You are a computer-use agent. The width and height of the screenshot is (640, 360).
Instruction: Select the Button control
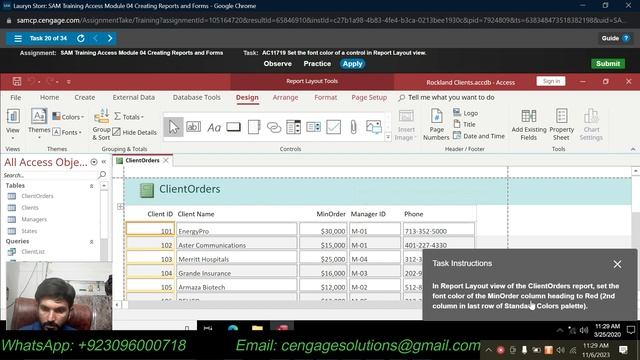click(233, 127)
